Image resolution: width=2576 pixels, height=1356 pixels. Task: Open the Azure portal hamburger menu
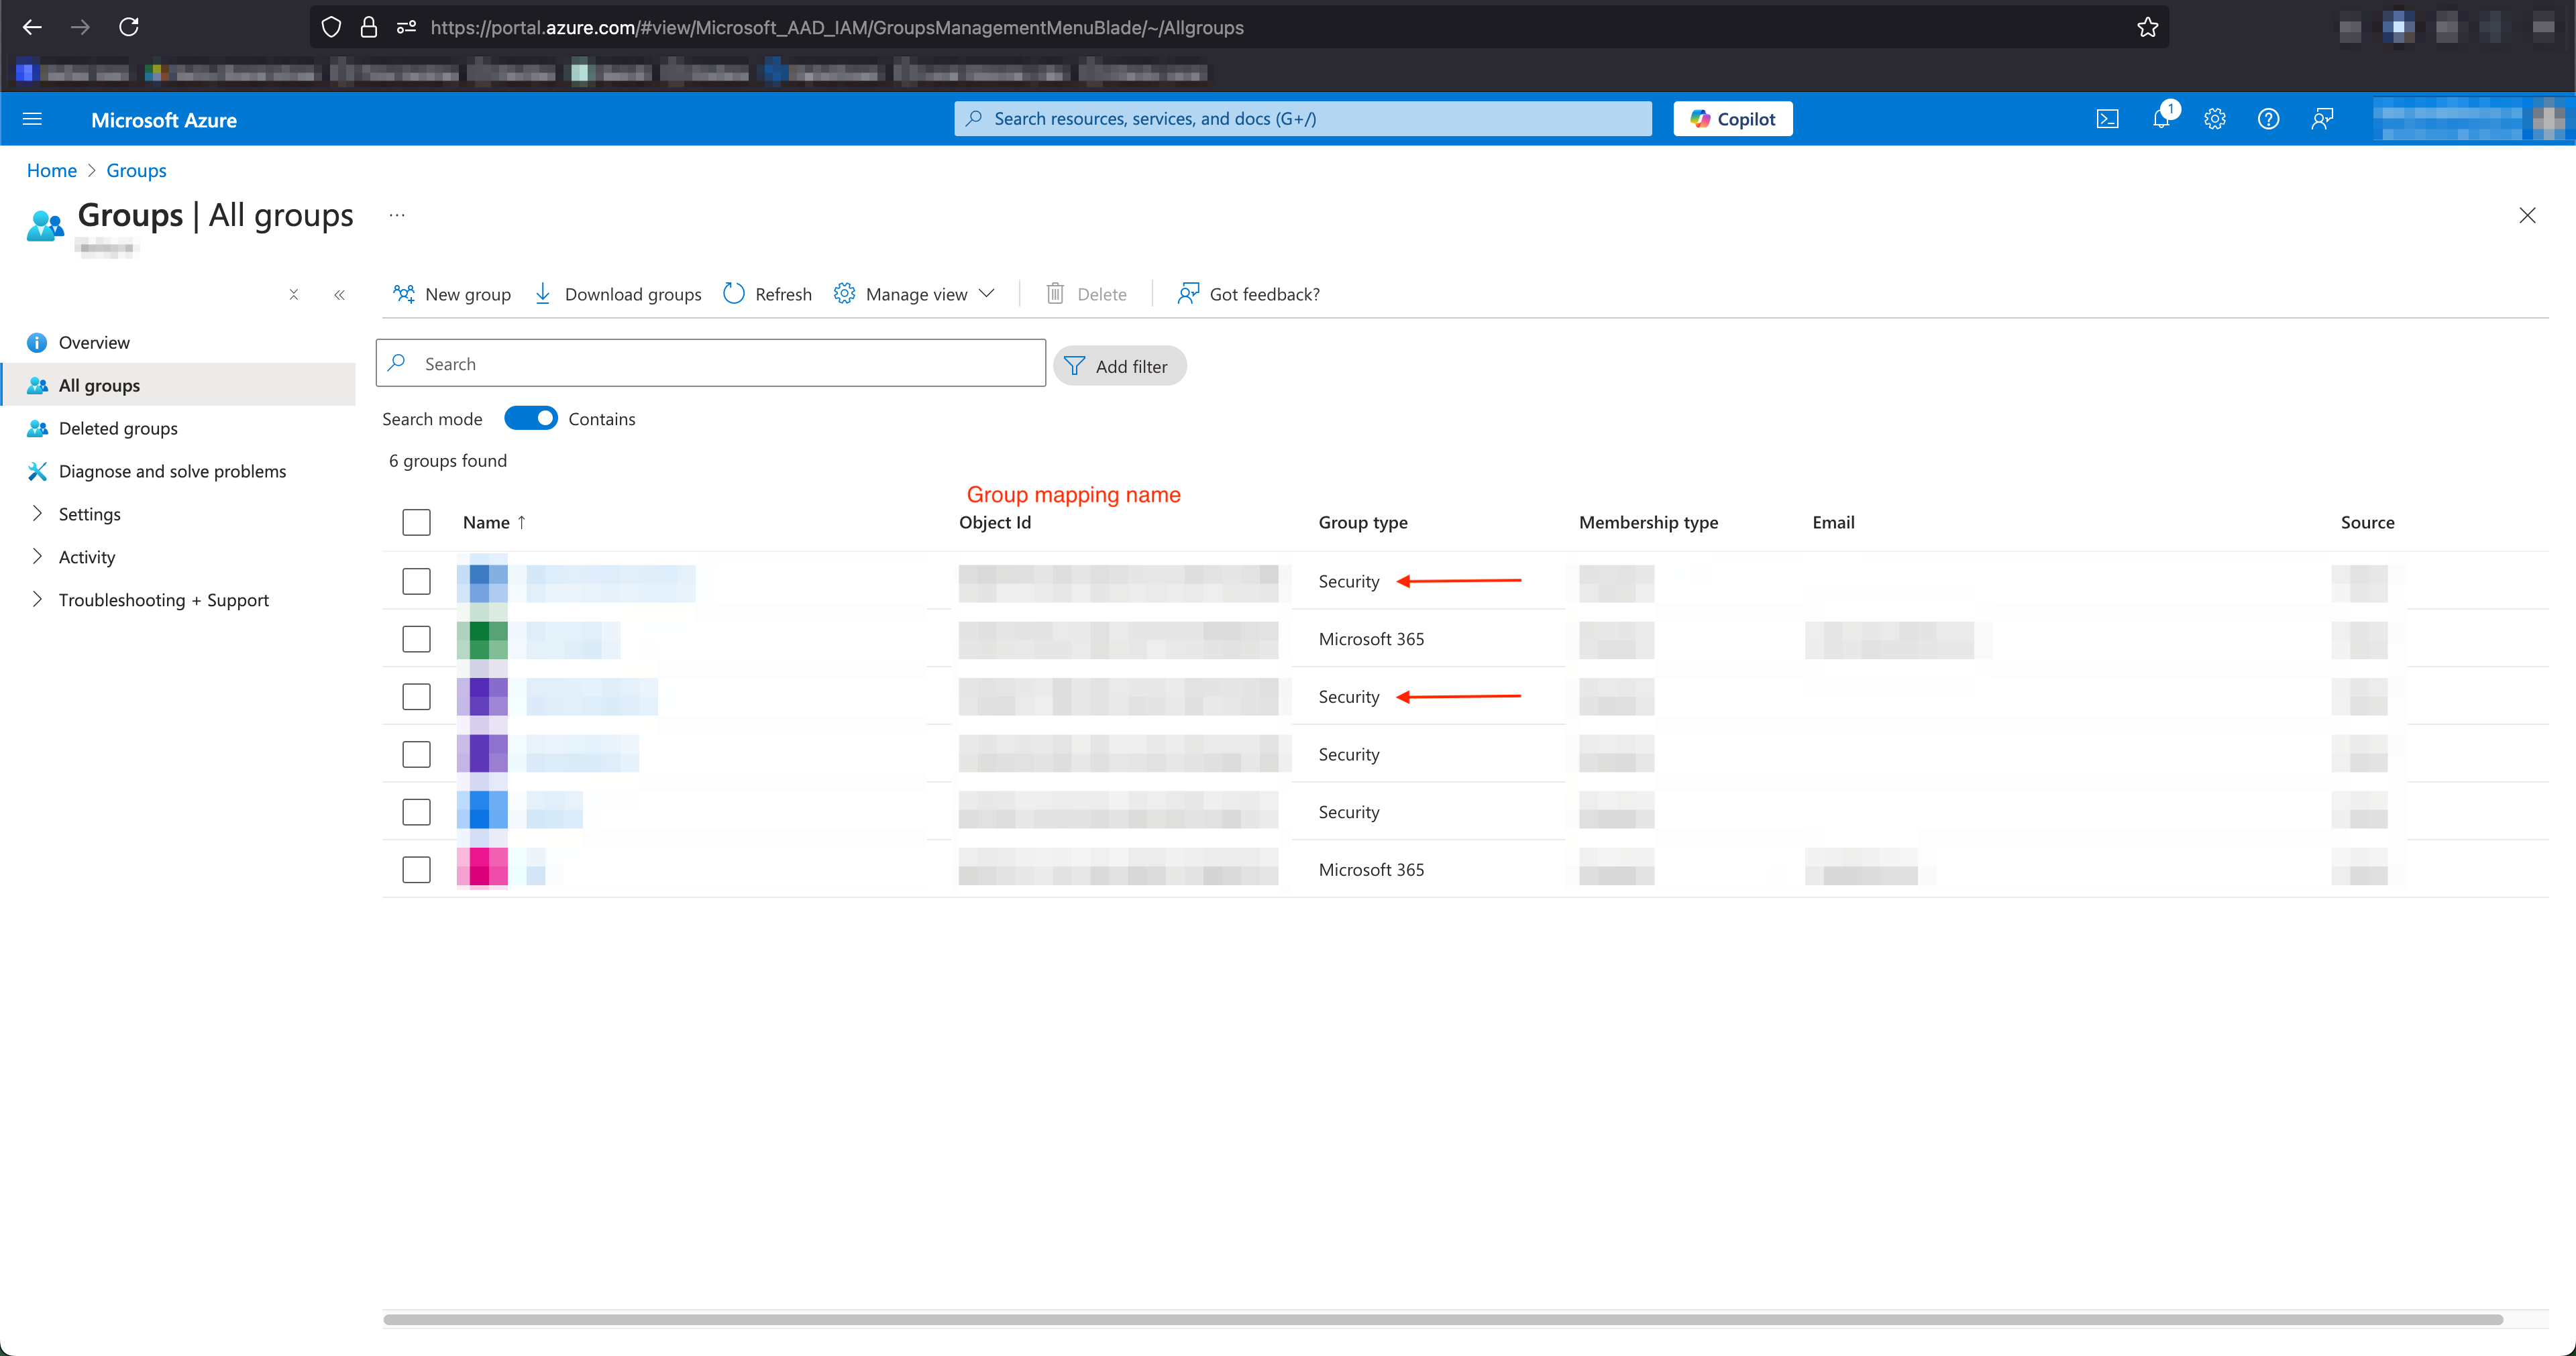(32, 119)
